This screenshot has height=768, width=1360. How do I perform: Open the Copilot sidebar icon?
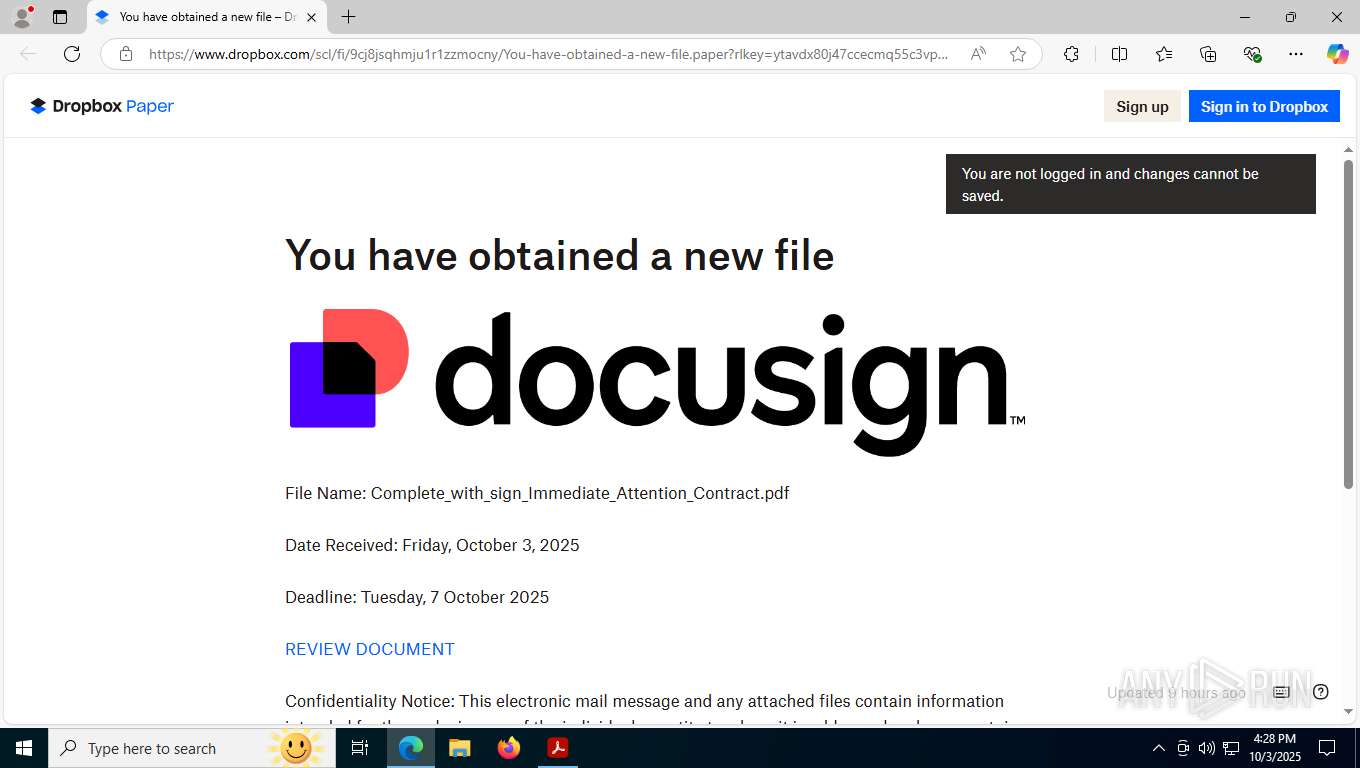(1337, 54)
